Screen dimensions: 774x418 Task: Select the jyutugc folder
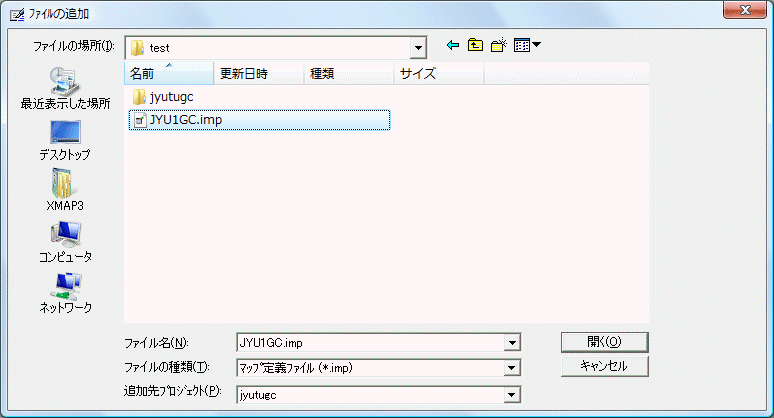[163, 97]
